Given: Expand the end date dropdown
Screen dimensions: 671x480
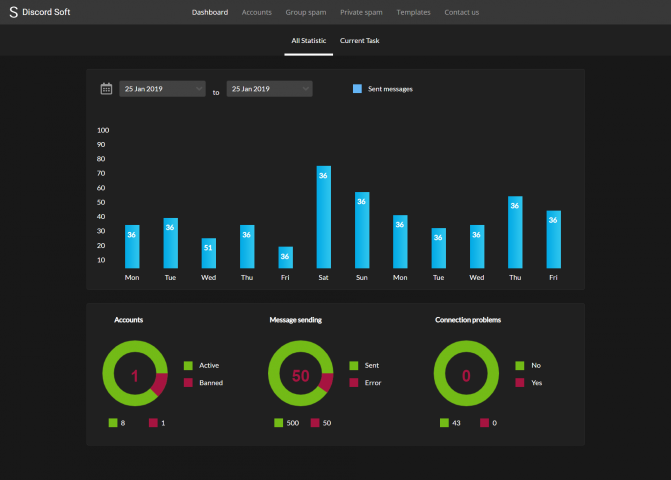Looking at the screenshot, I should [x=269, y=89].
